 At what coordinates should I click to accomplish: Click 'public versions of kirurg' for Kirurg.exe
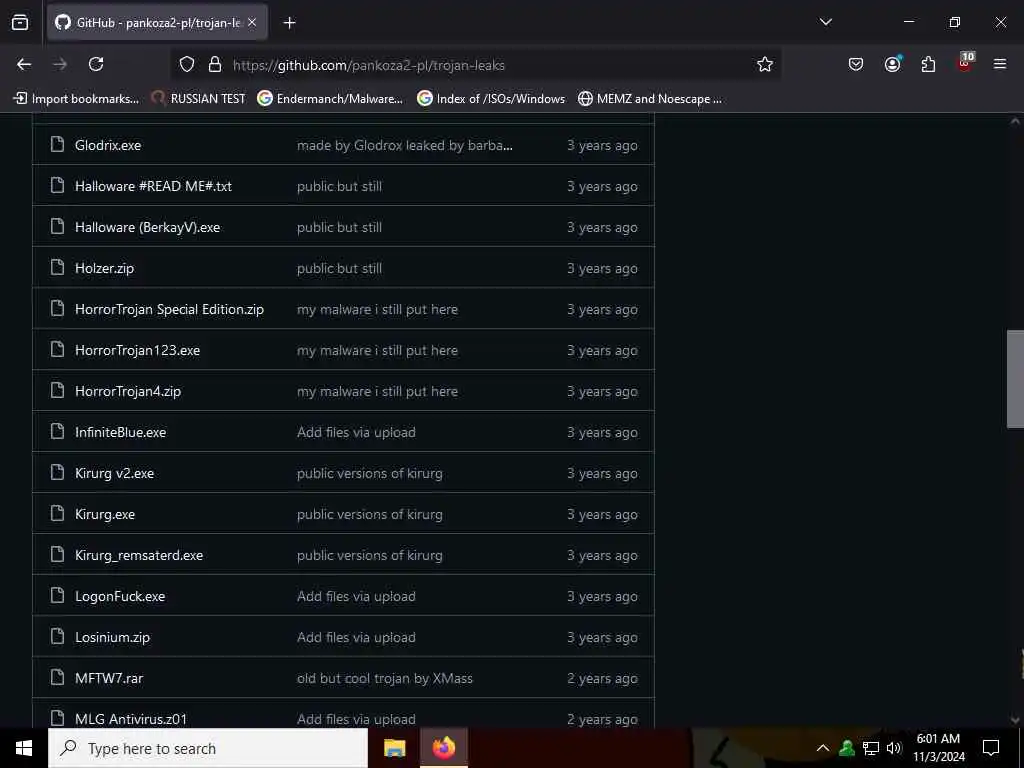coord(370,515)
